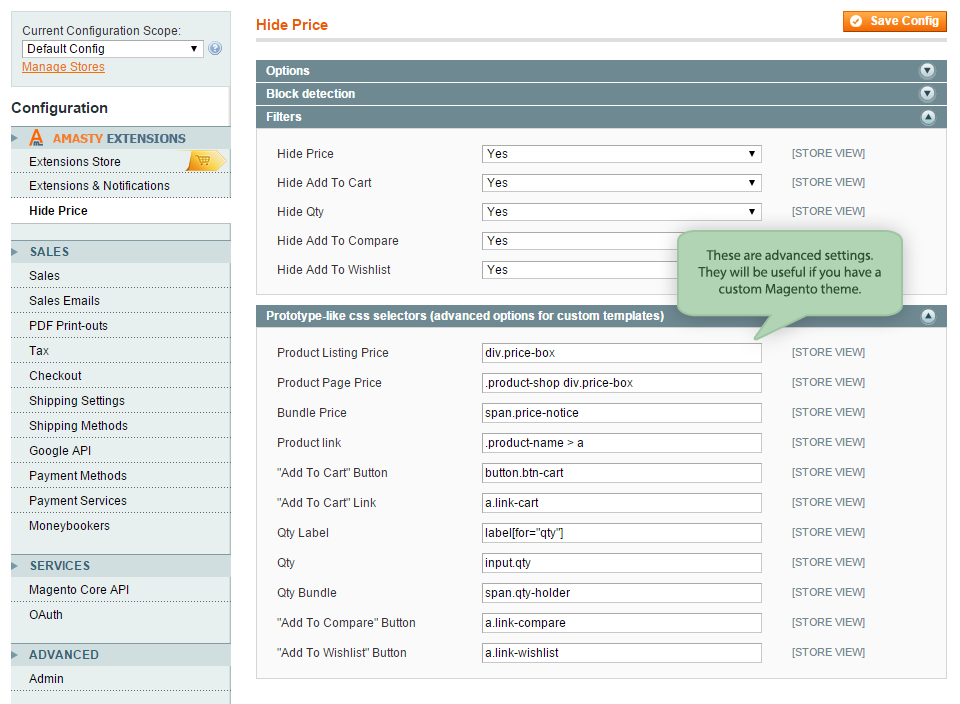Open the Hide Add To Compare dropdown
The image size is (960, 704).
click(x=580, y=241)
